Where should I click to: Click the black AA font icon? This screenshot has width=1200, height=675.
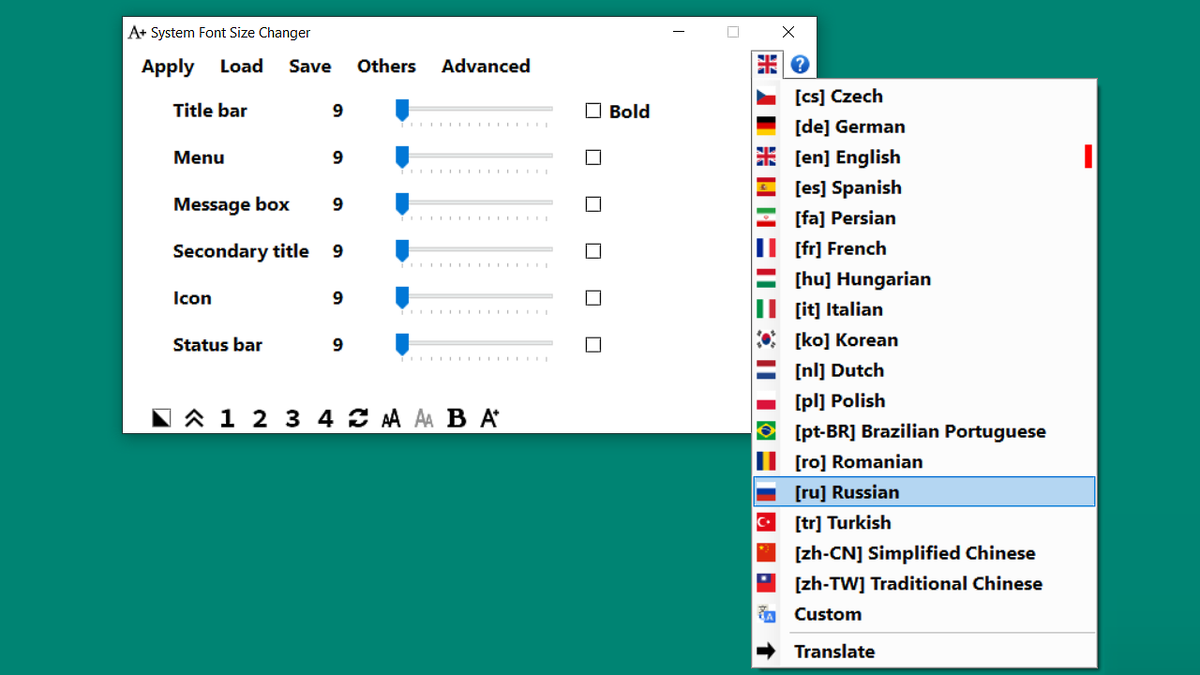coord(391,418)
